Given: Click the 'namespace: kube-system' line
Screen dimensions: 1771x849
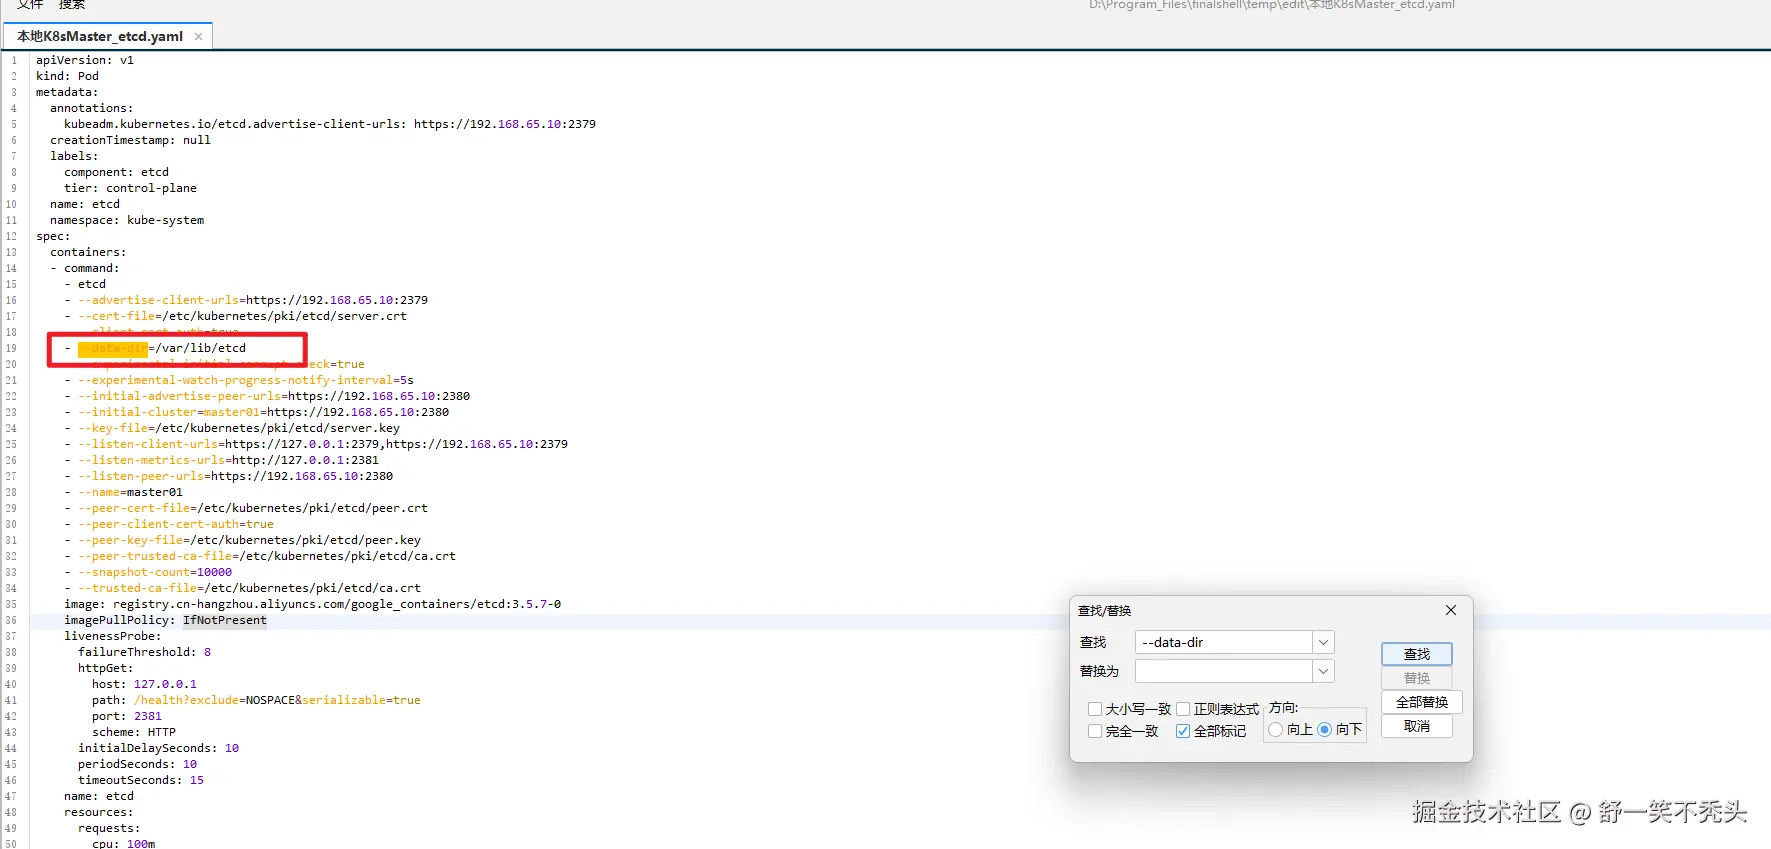Looking at the screenshot, I should (127, 220).
